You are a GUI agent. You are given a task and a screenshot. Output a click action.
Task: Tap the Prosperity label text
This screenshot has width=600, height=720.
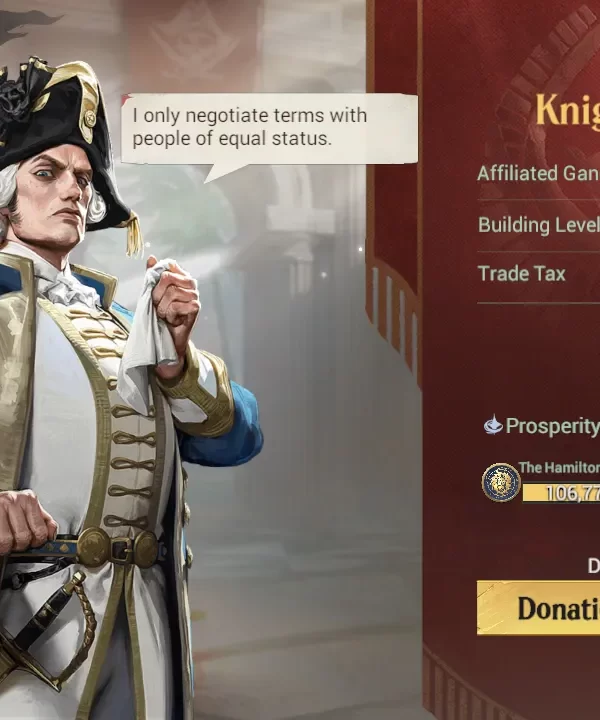[553, 426]
